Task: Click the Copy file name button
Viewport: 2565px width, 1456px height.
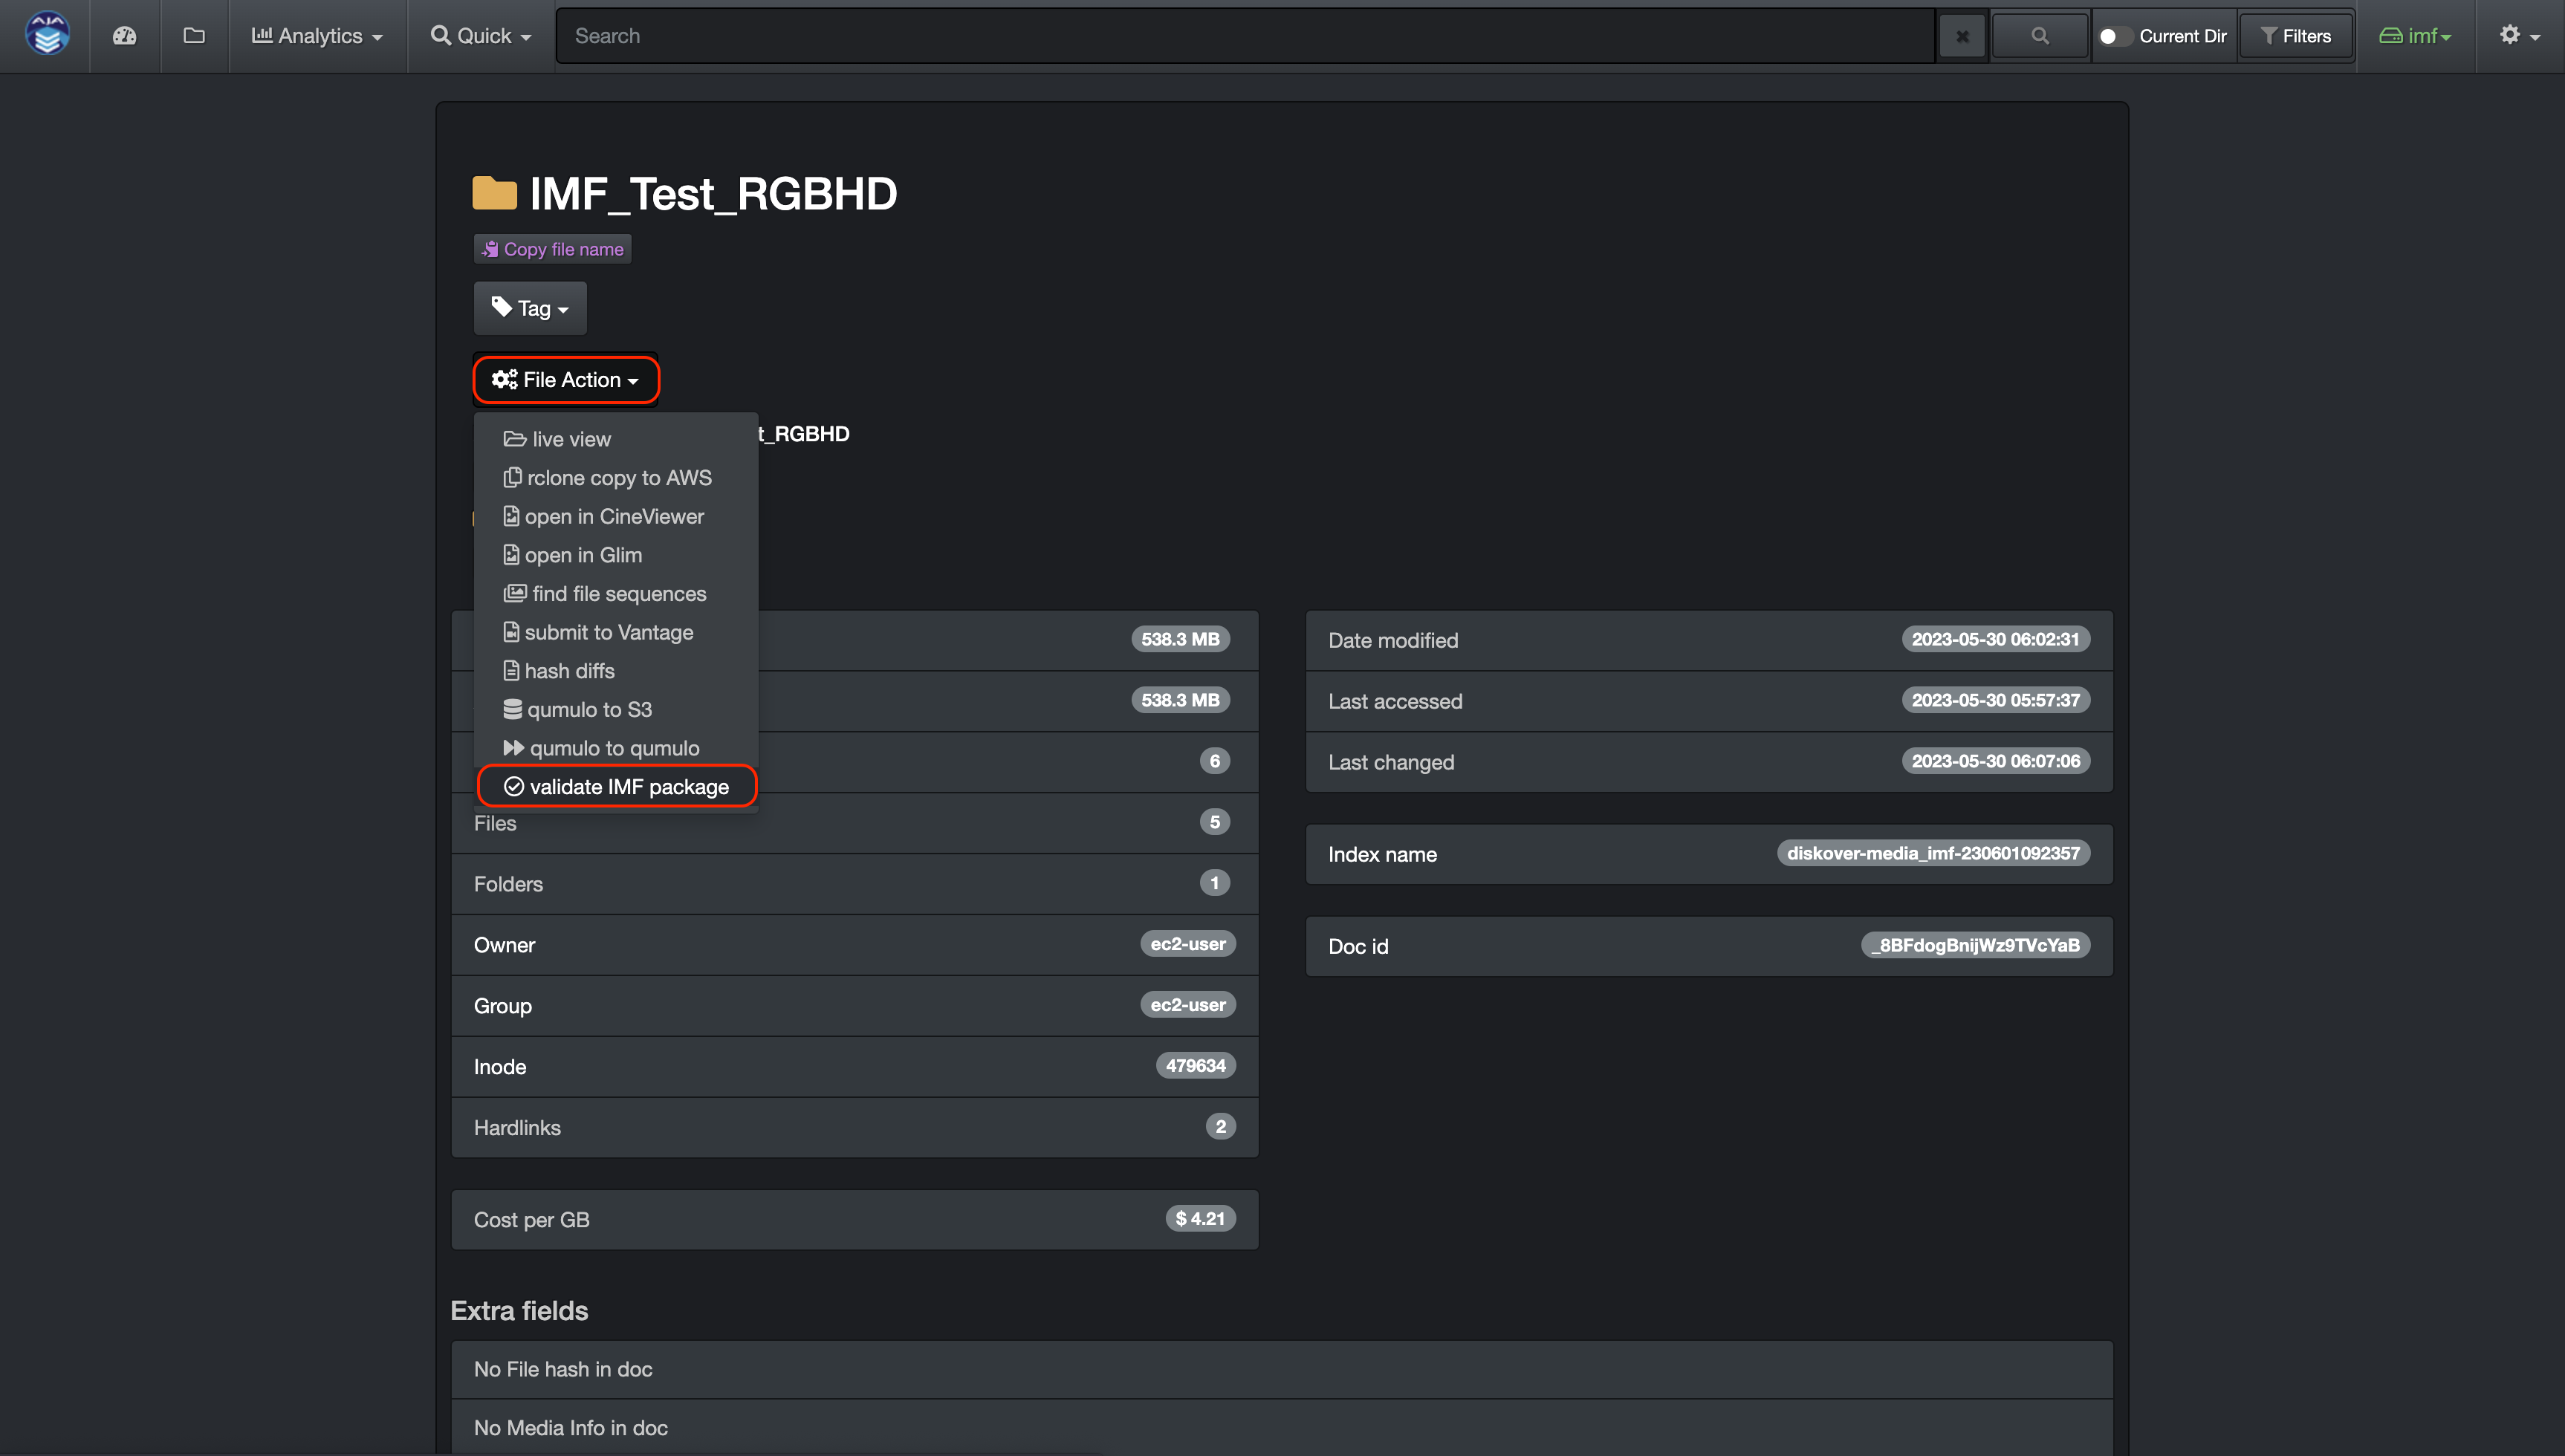Action: coord(551,248)
